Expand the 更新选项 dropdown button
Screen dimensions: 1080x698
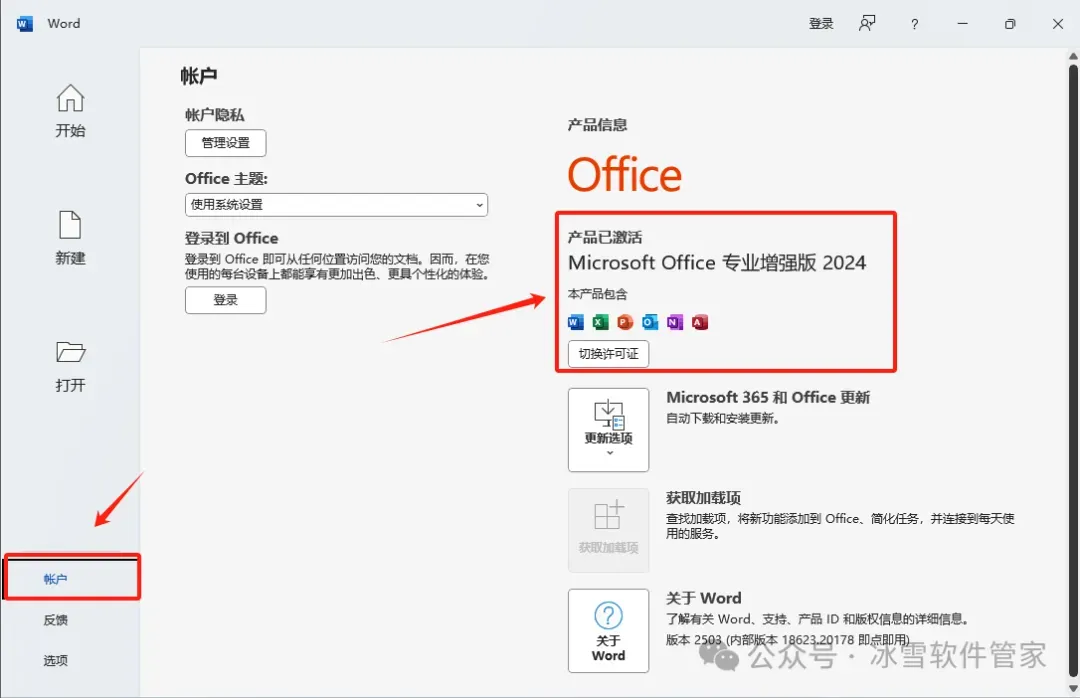point(608,430)
